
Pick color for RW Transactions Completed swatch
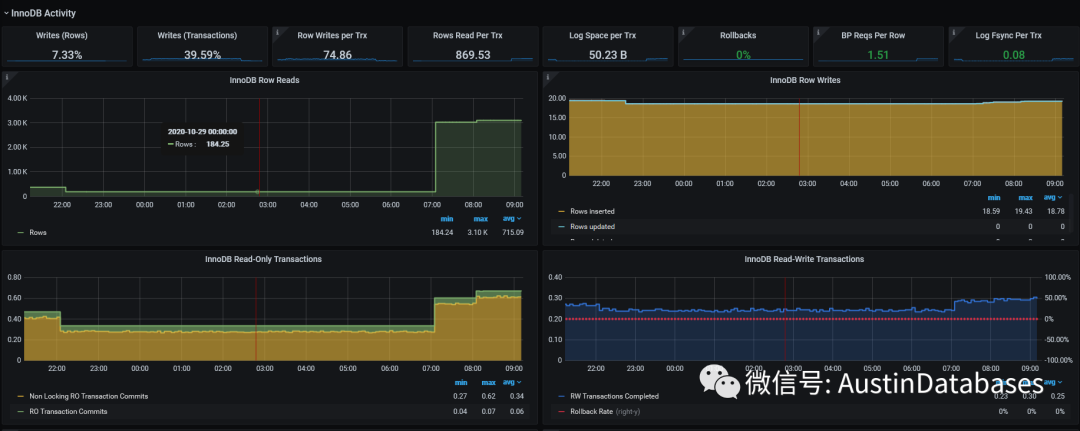tap(561, 396)
